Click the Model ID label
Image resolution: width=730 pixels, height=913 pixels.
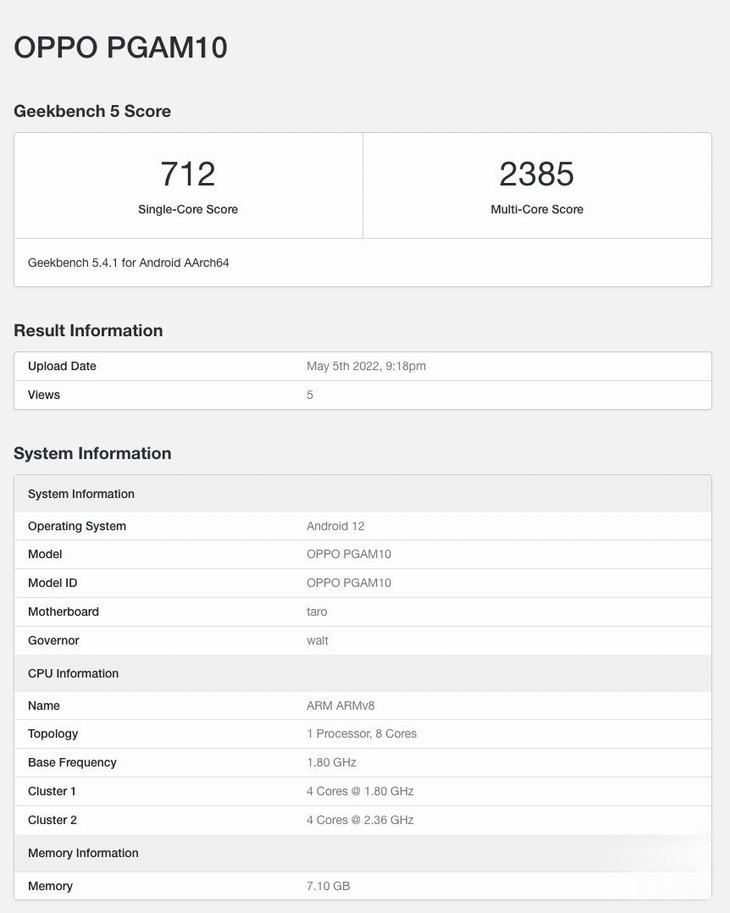(x=52, y=583)
